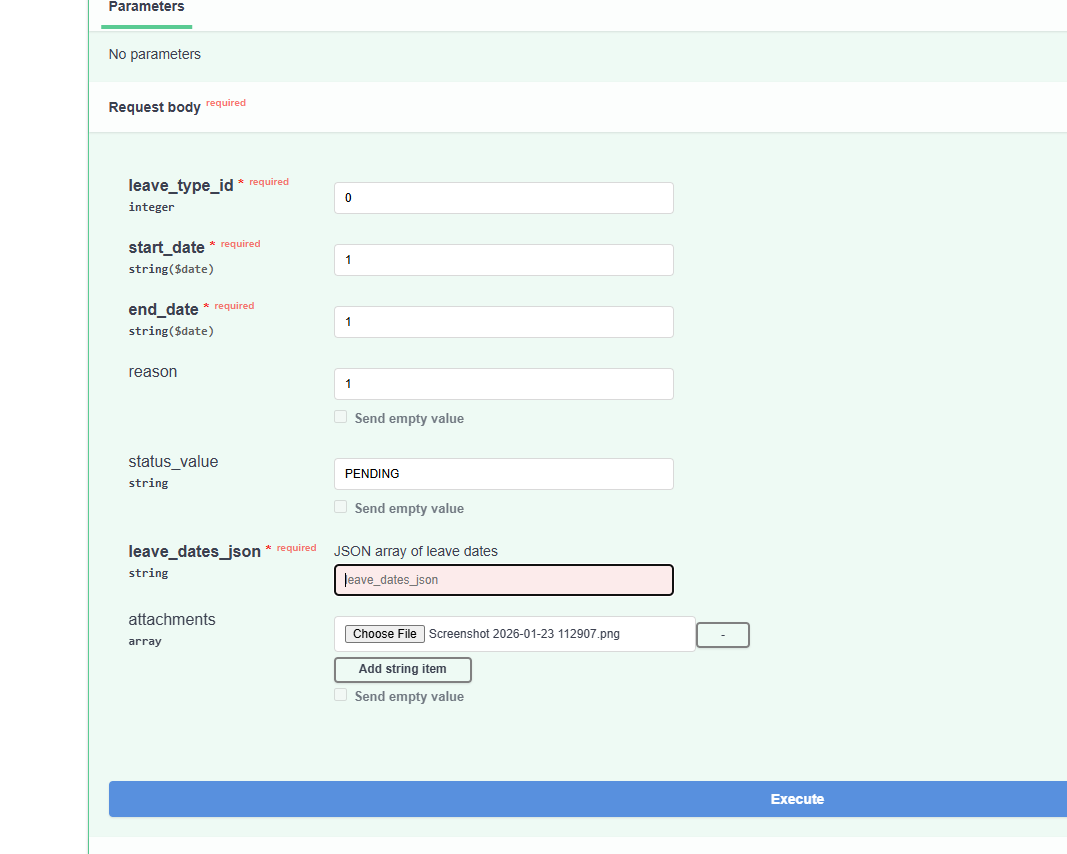
Task: Click the selected screenshot file name
Action: pyautogui.click(x=524, y=634)
